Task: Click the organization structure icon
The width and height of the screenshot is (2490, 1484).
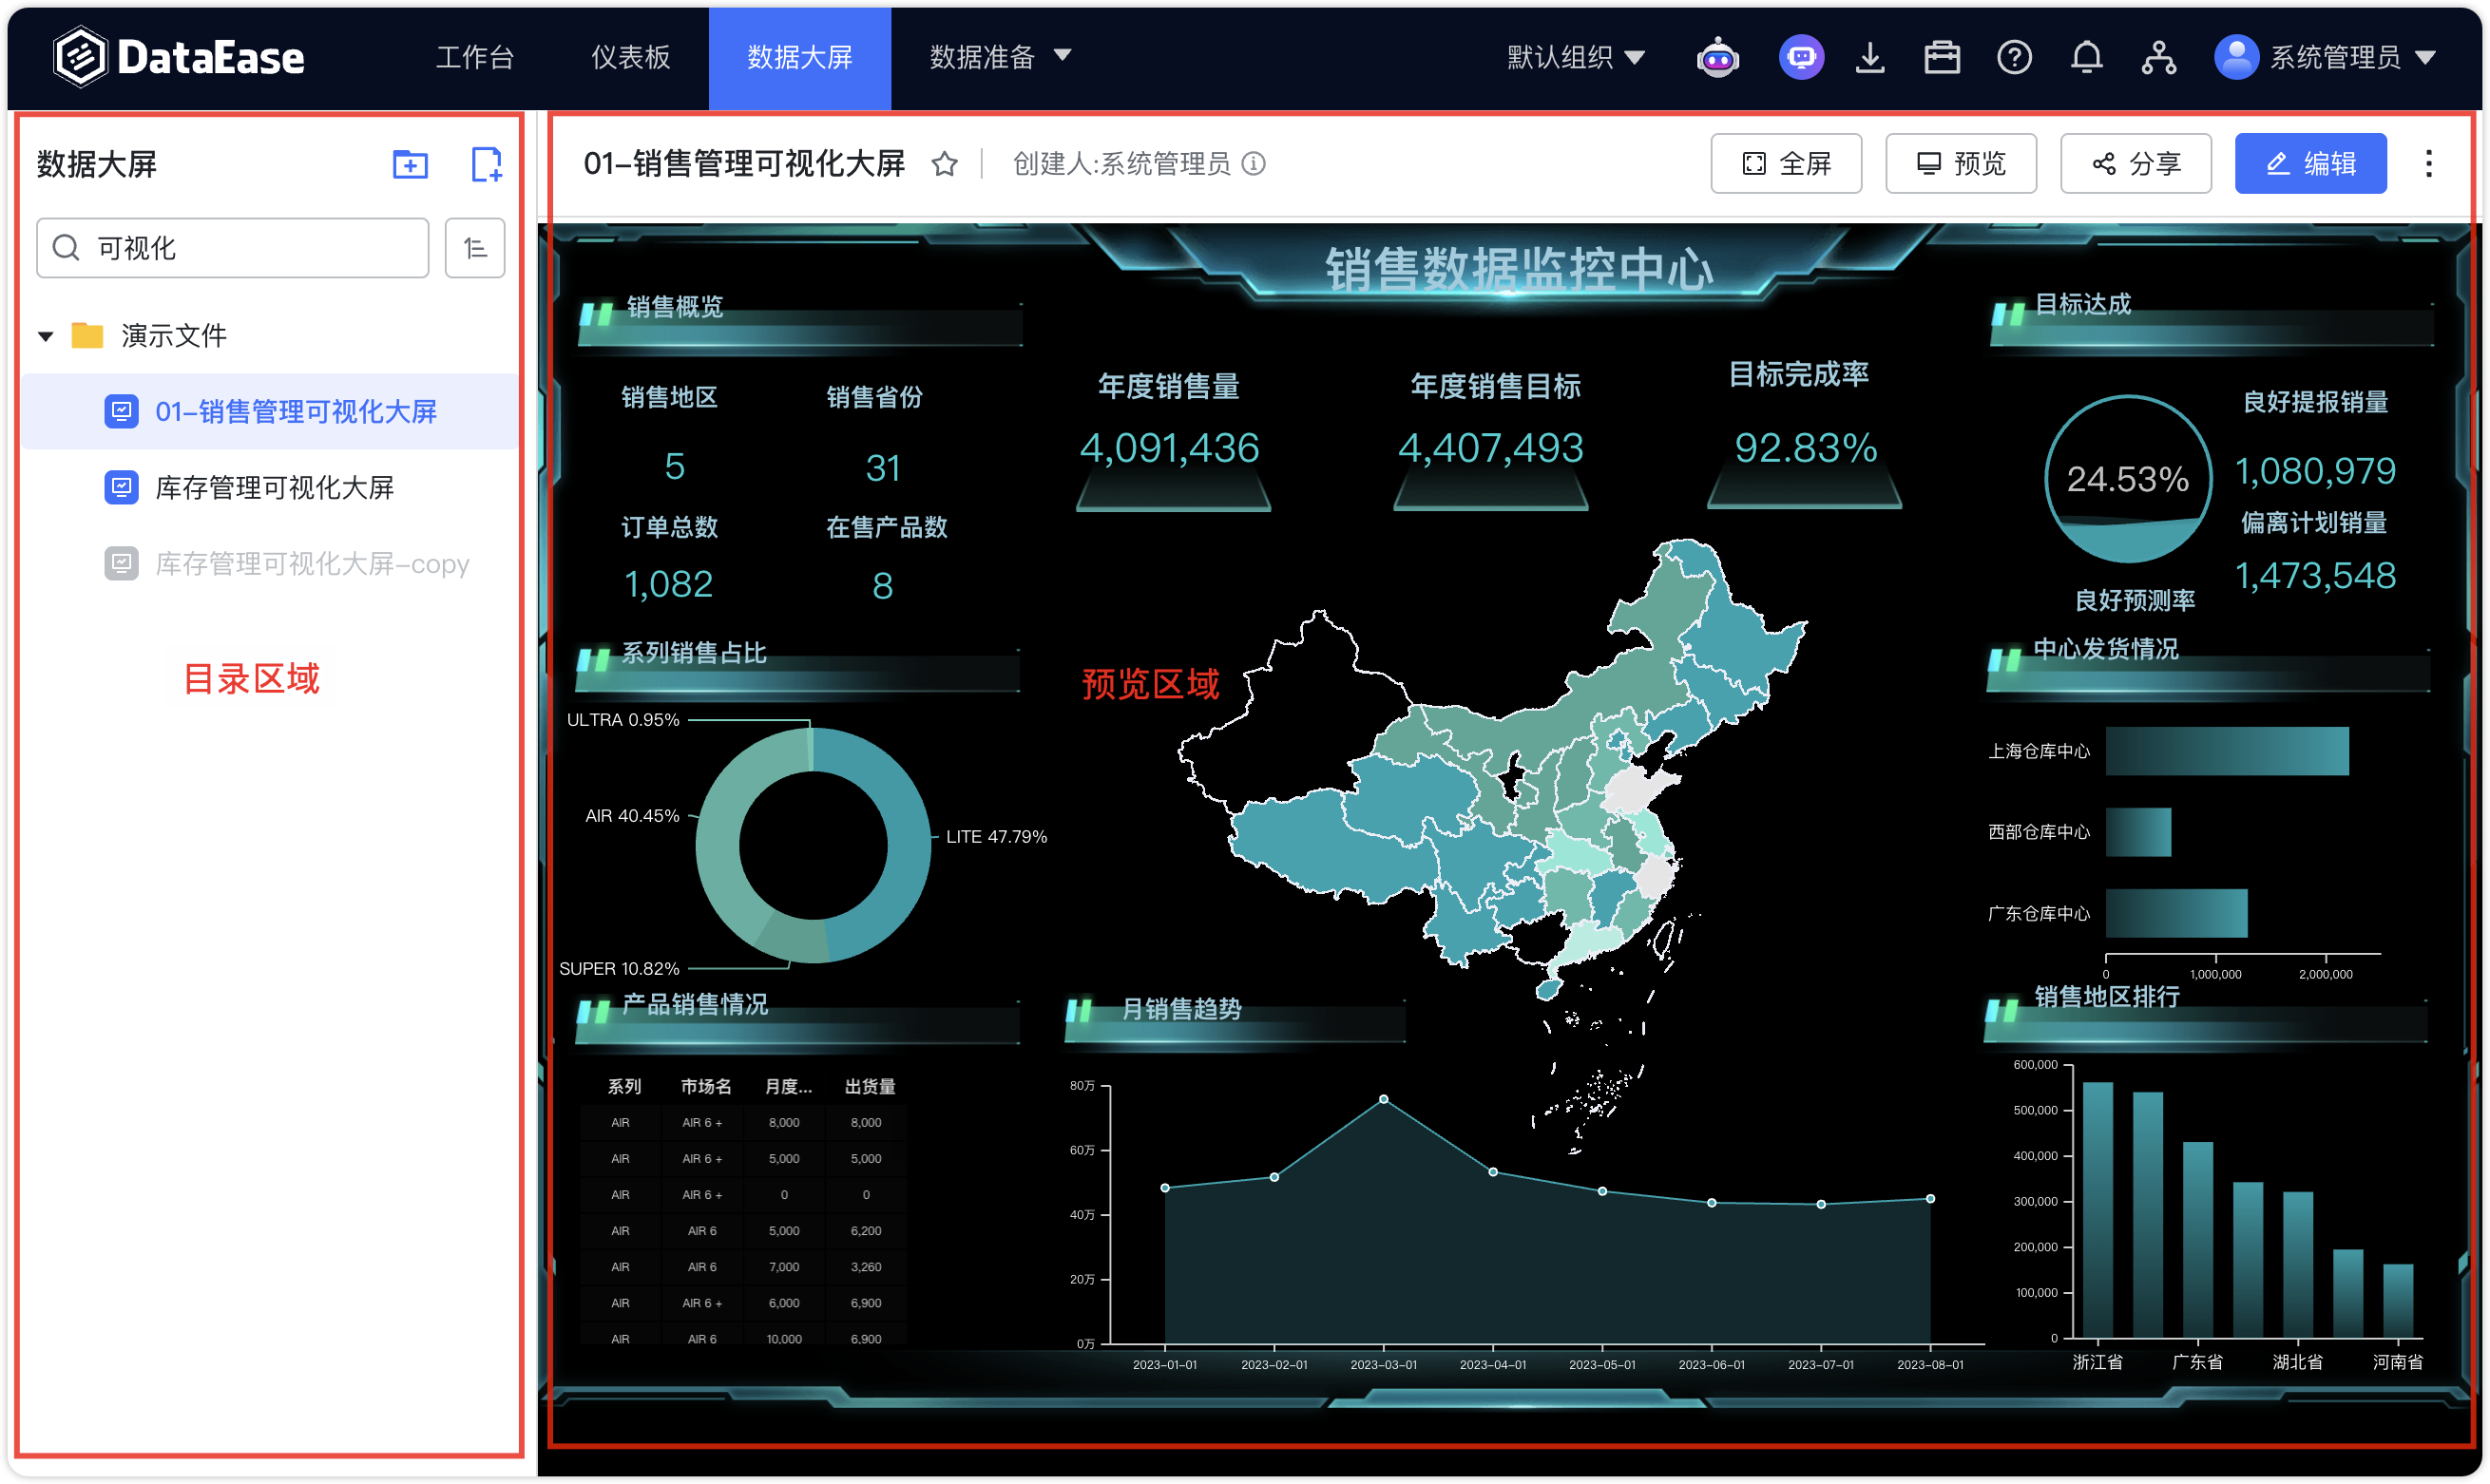Action: (2158, 57)
